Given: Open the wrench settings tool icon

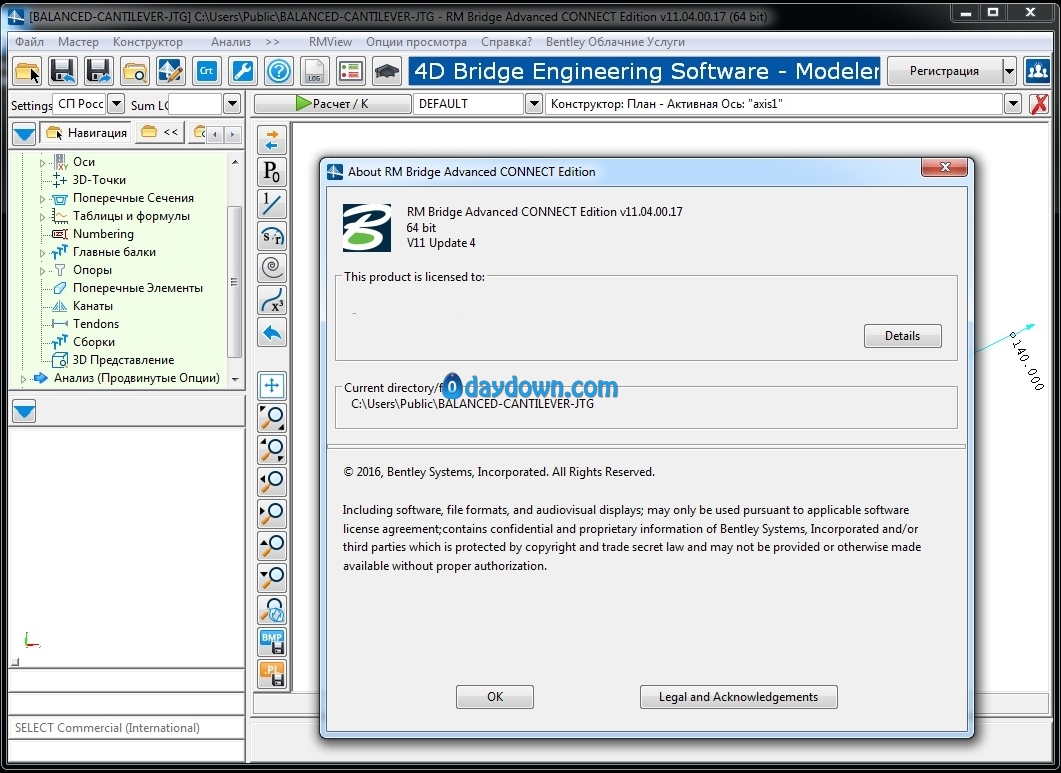Looking at the screenshot, I should [x=243, y=71].
